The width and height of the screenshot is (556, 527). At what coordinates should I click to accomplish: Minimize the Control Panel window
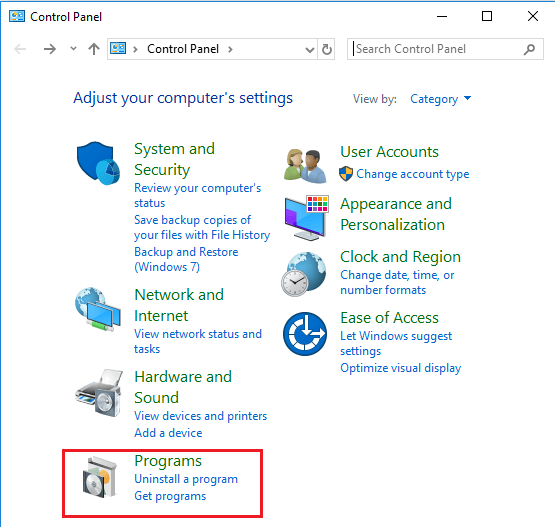click(x=442, y=16)
